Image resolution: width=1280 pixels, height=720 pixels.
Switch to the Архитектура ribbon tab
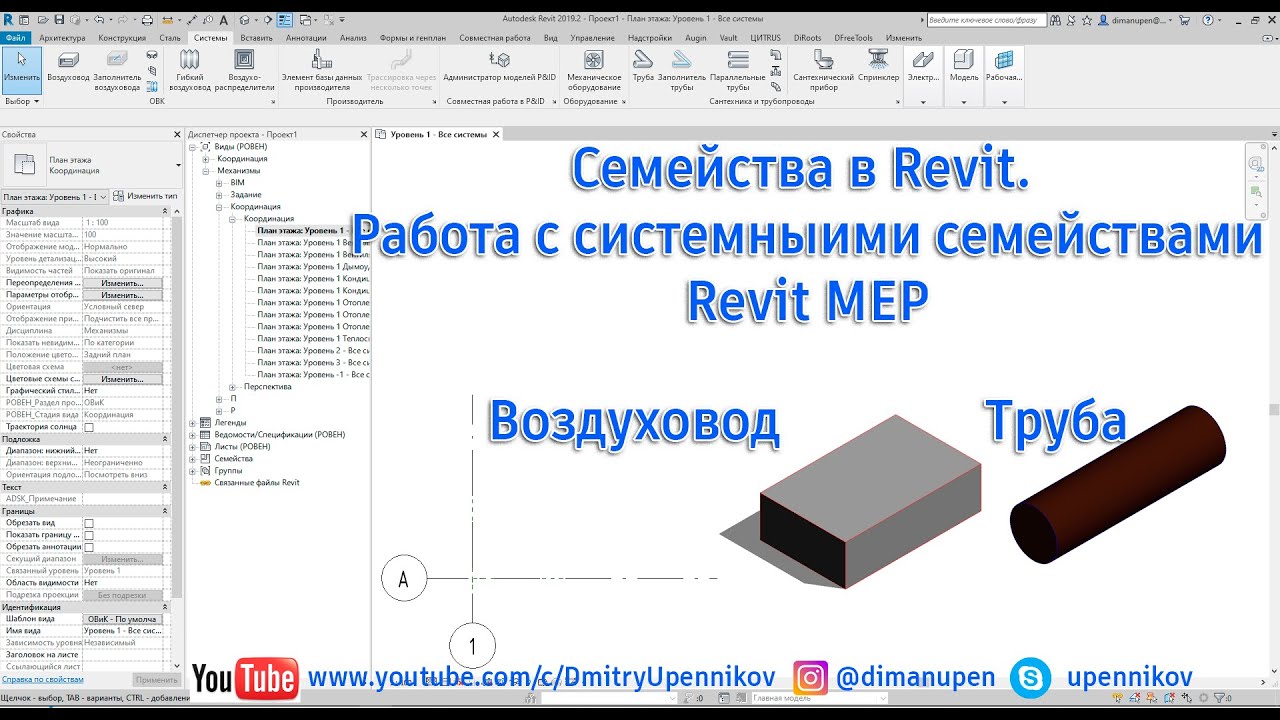(x=62, y=38)
